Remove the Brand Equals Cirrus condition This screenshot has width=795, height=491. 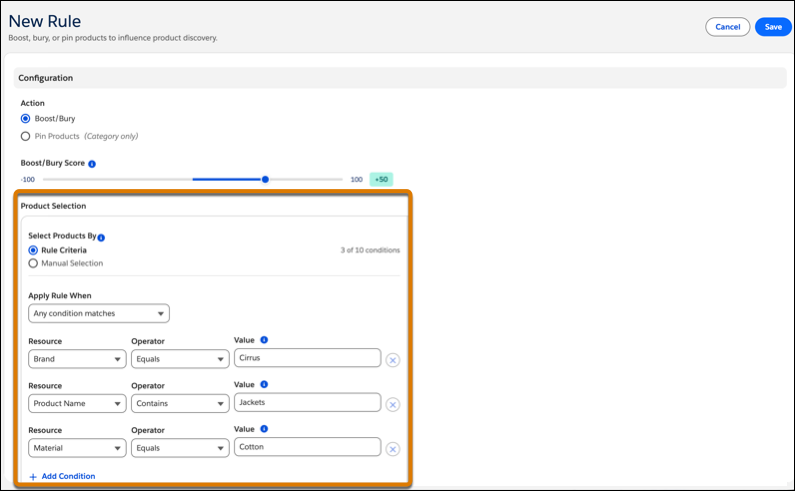tap(392, 360)
